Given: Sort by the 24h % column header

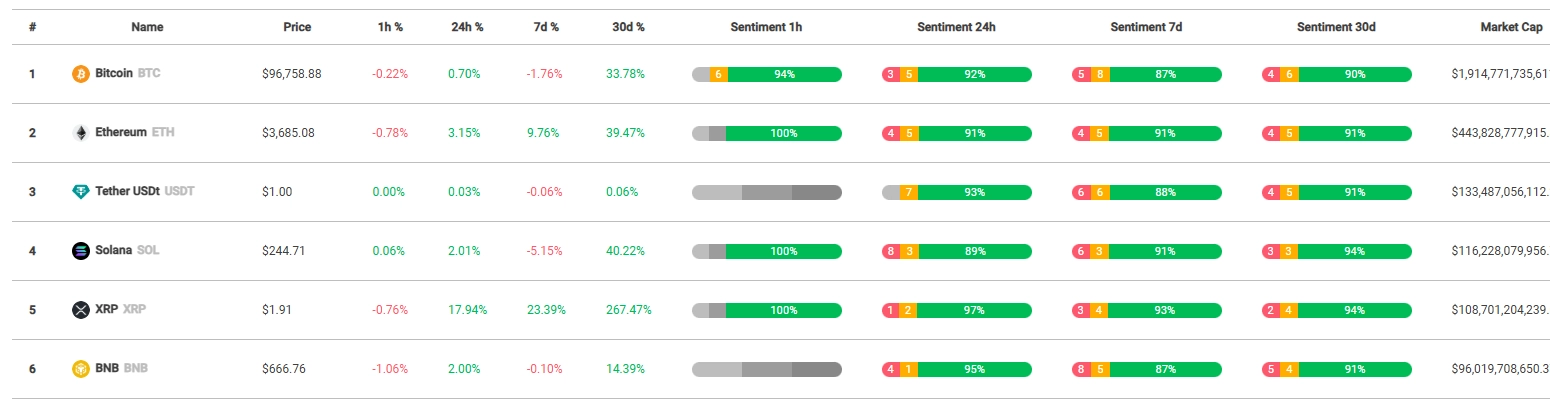Looking at the screenshot, I should [467, 27].
